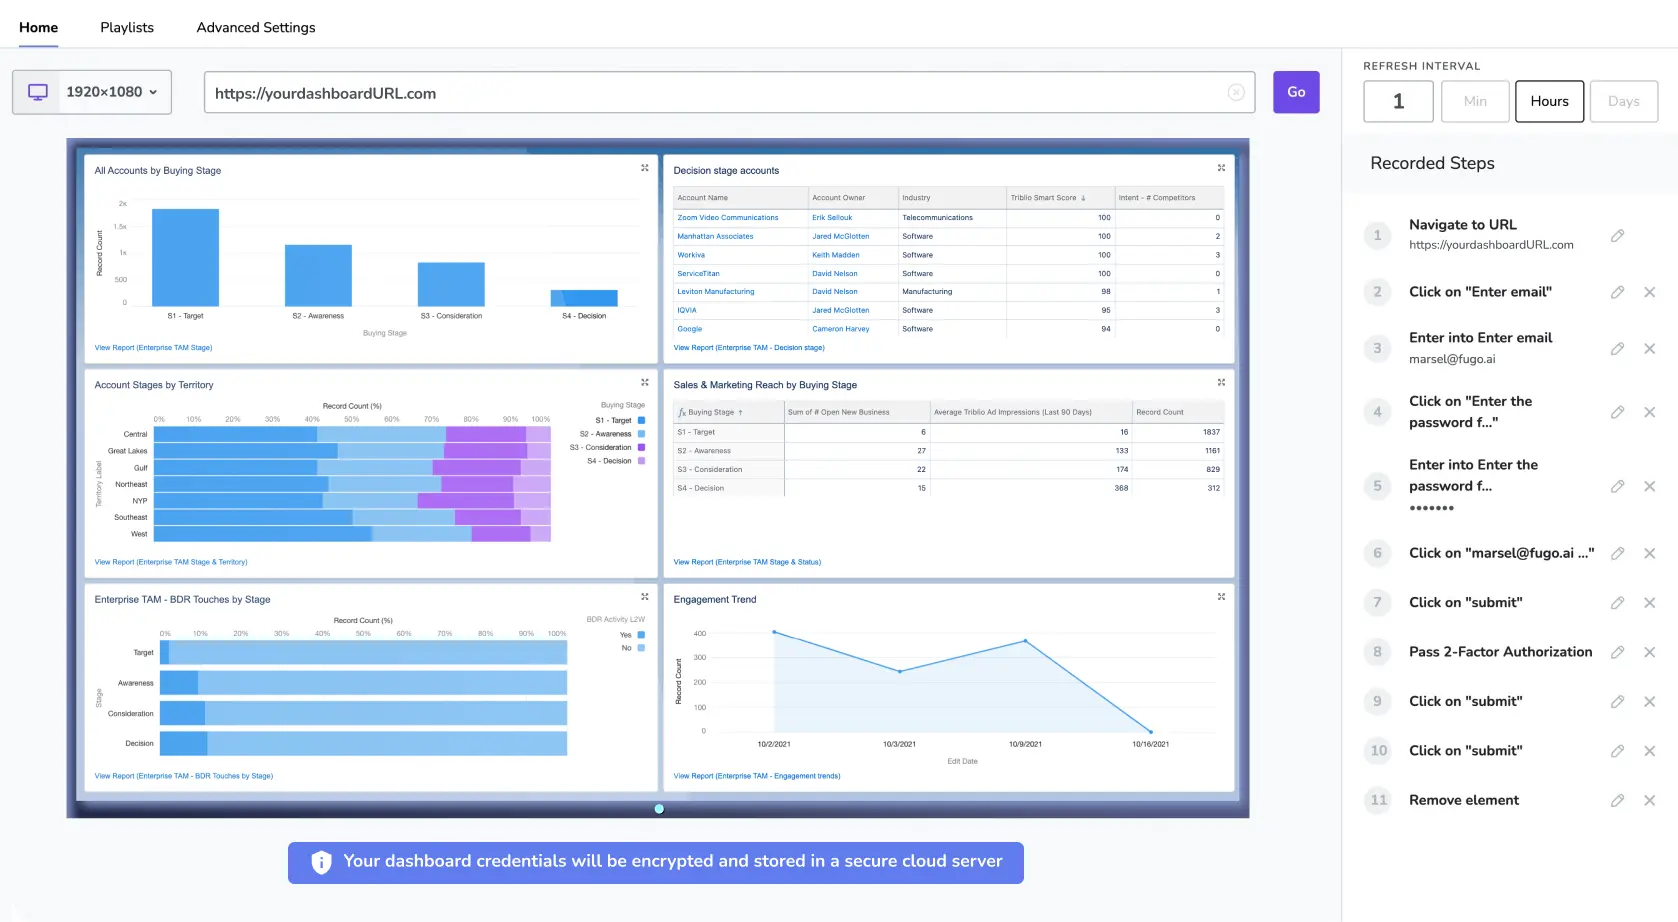Click the S3 - Consideration legend swatch

[x=641, y=447]
